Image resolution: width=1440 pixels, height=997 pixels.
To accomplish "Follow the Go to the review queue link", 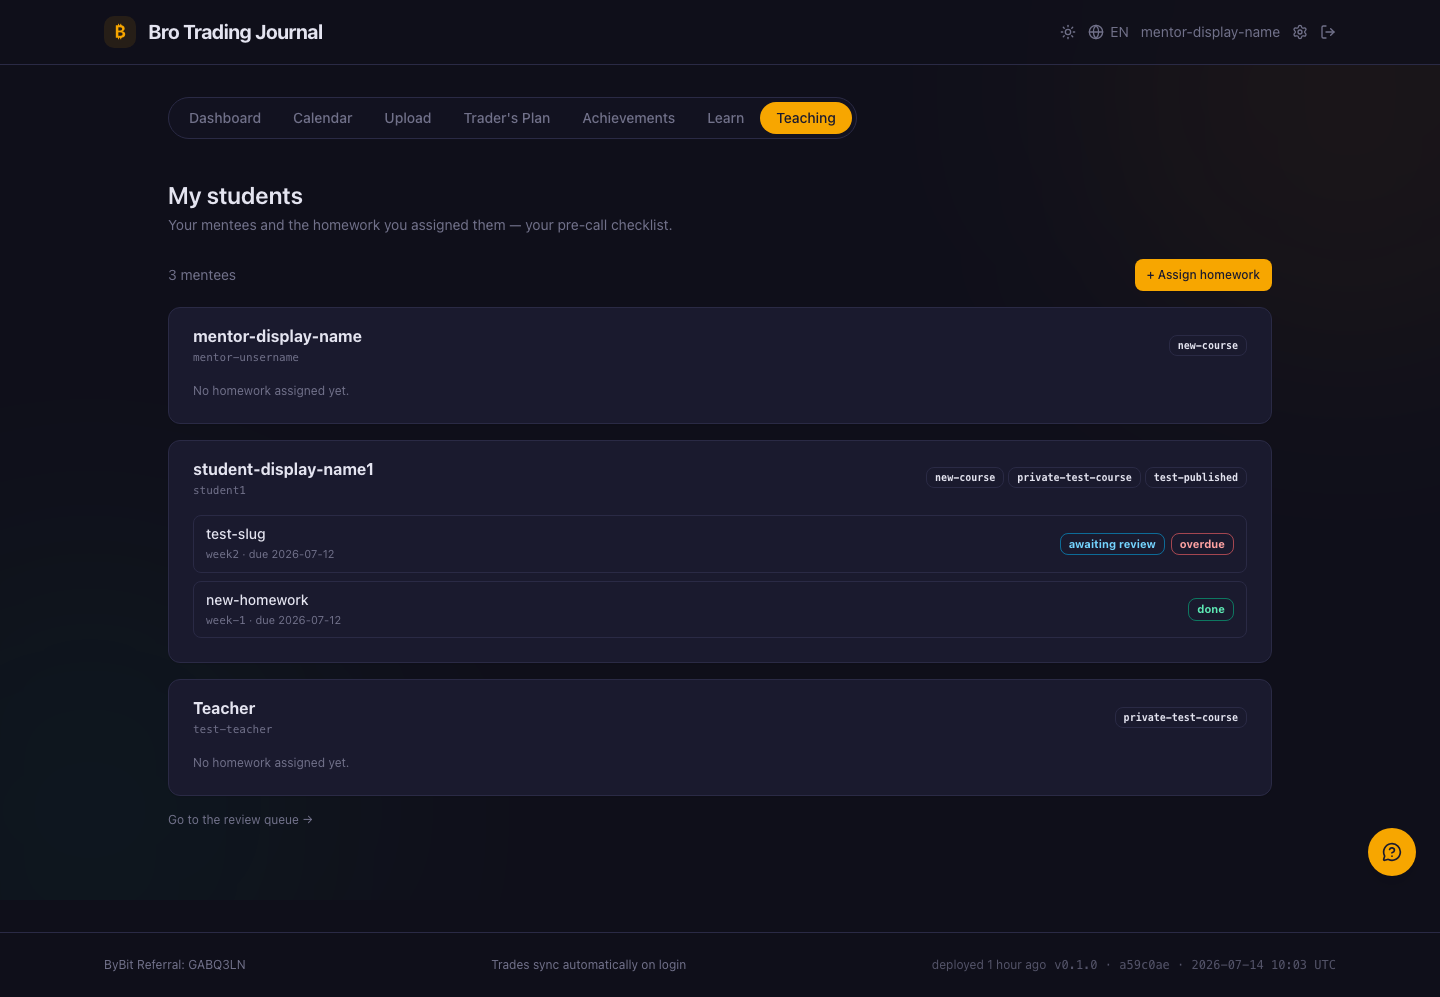I will [240, 820].
